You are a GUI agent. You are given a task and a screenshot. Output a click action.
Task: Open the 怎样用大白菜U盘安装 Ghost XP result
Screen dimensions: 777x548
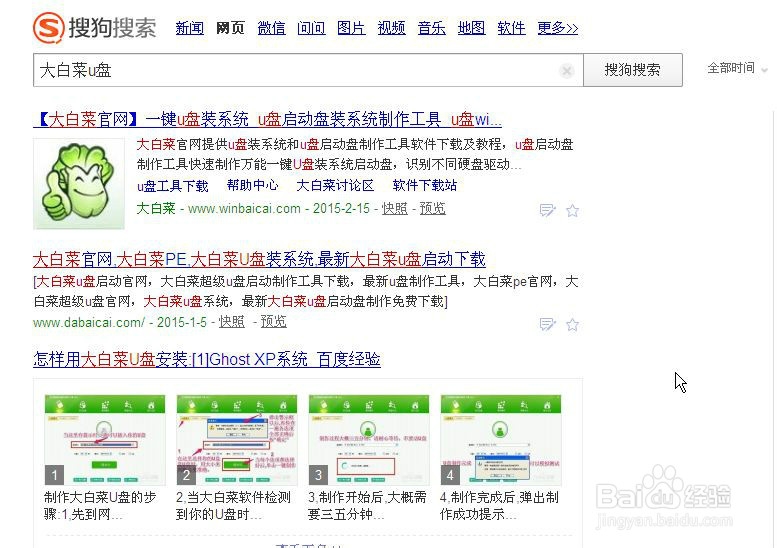(207, 359)
